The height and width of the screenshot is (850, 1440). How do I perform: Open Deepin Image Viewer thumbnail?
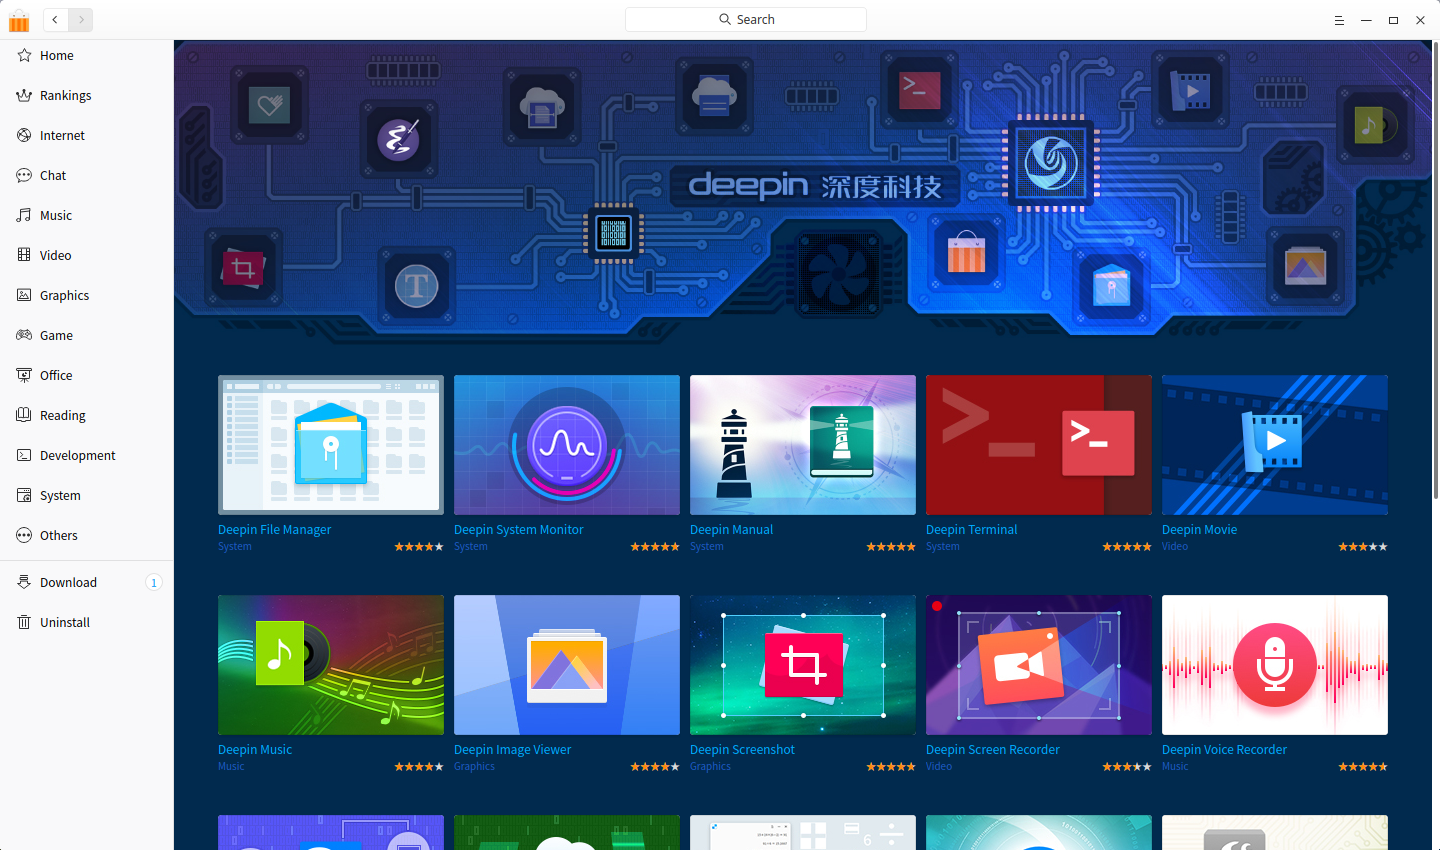point(567,665)
